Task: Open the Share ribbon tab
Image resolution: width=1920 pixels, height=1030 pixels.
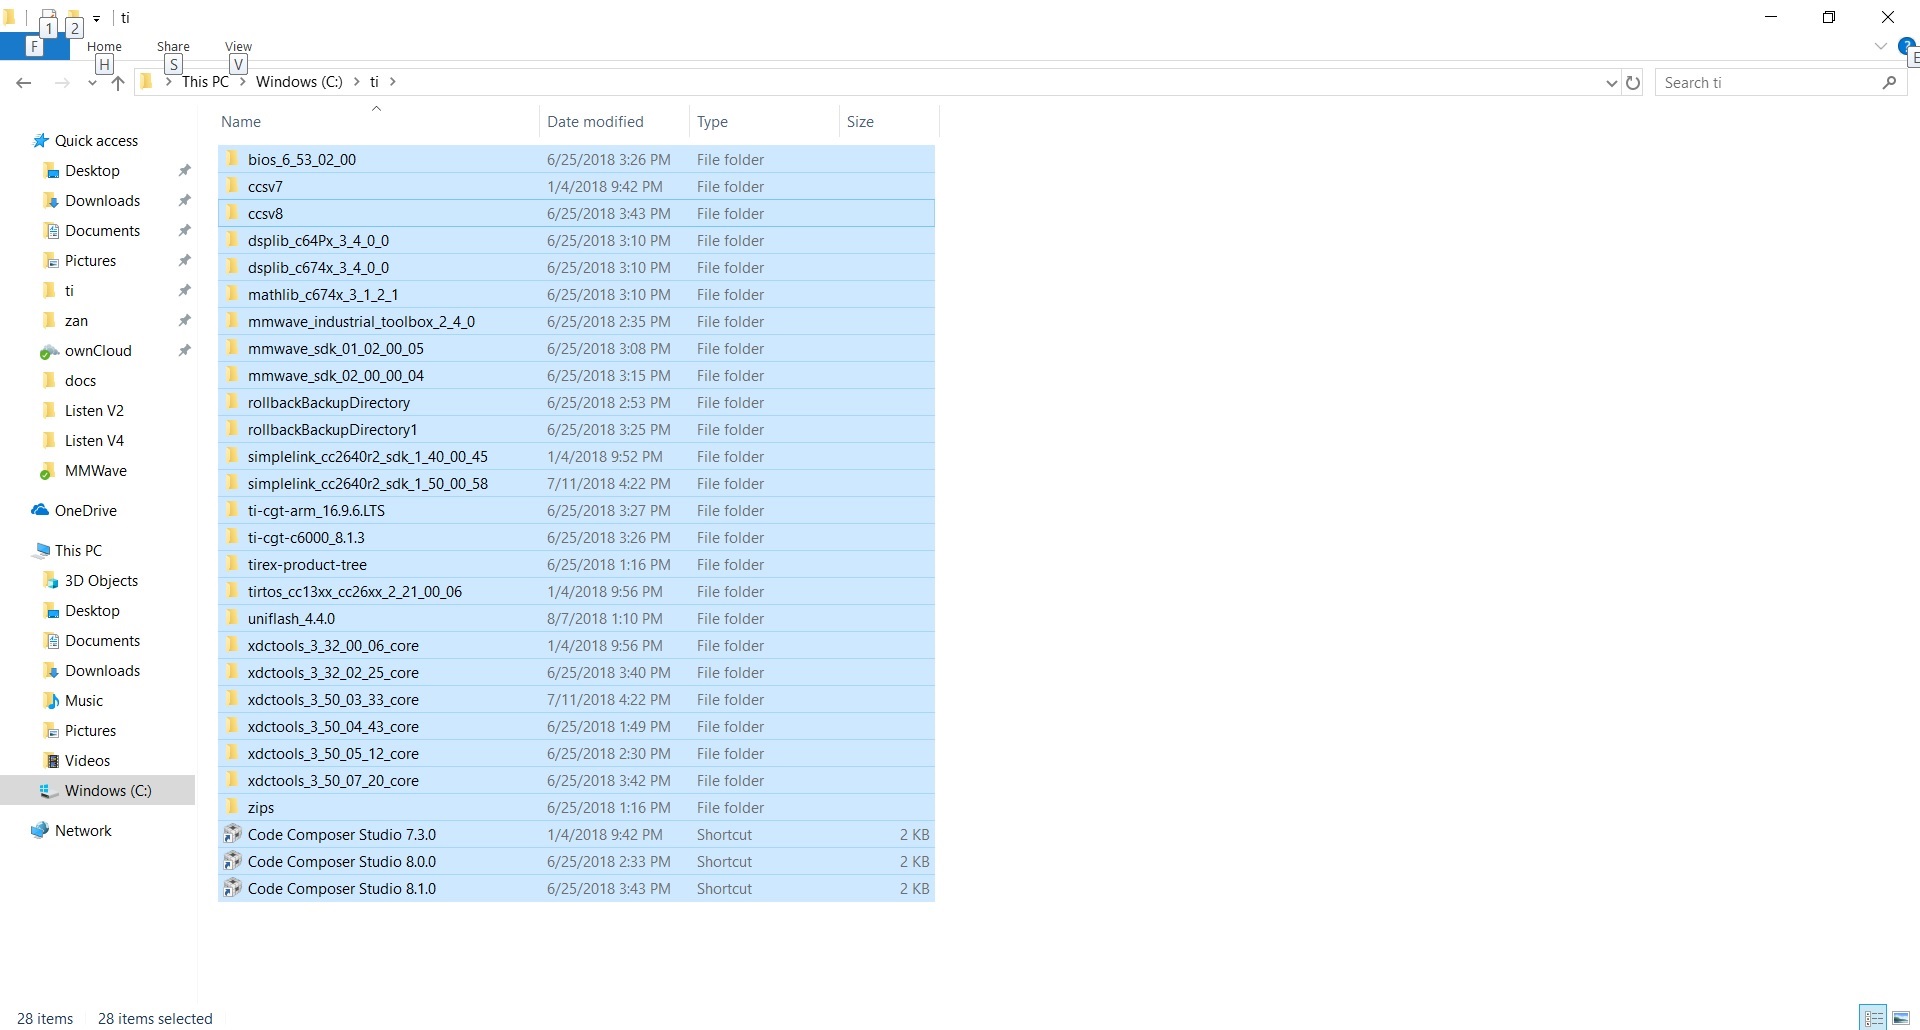Action: tap(173, 46)
